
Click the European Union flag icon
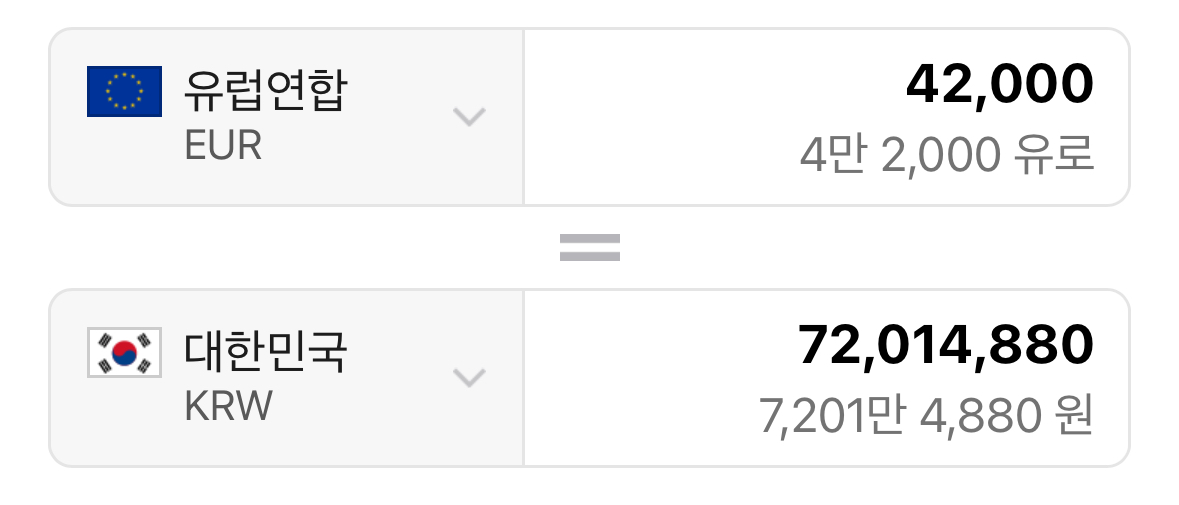coord(124,91)
